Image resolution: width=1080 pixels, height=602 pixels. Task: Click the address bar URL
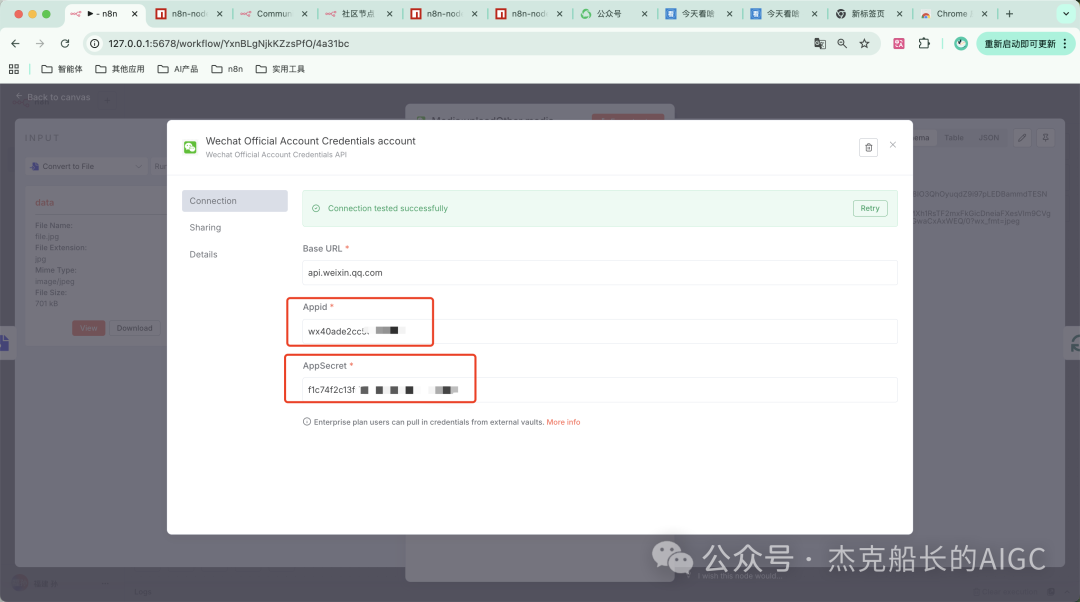pyautogui.click(x=229, y=43)
